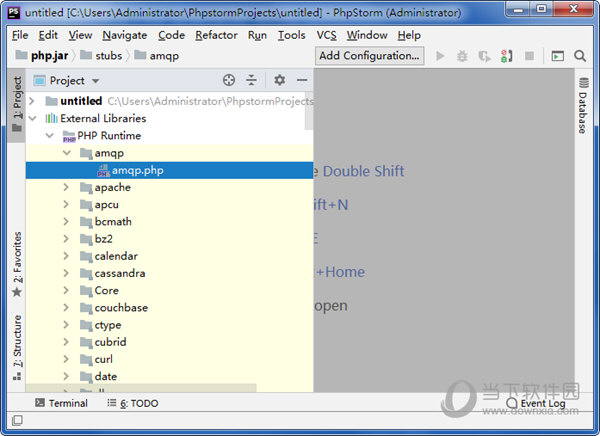Click the Locate/Scroll from Source target icon
600x436 pixels.
[x=229, y=80]
